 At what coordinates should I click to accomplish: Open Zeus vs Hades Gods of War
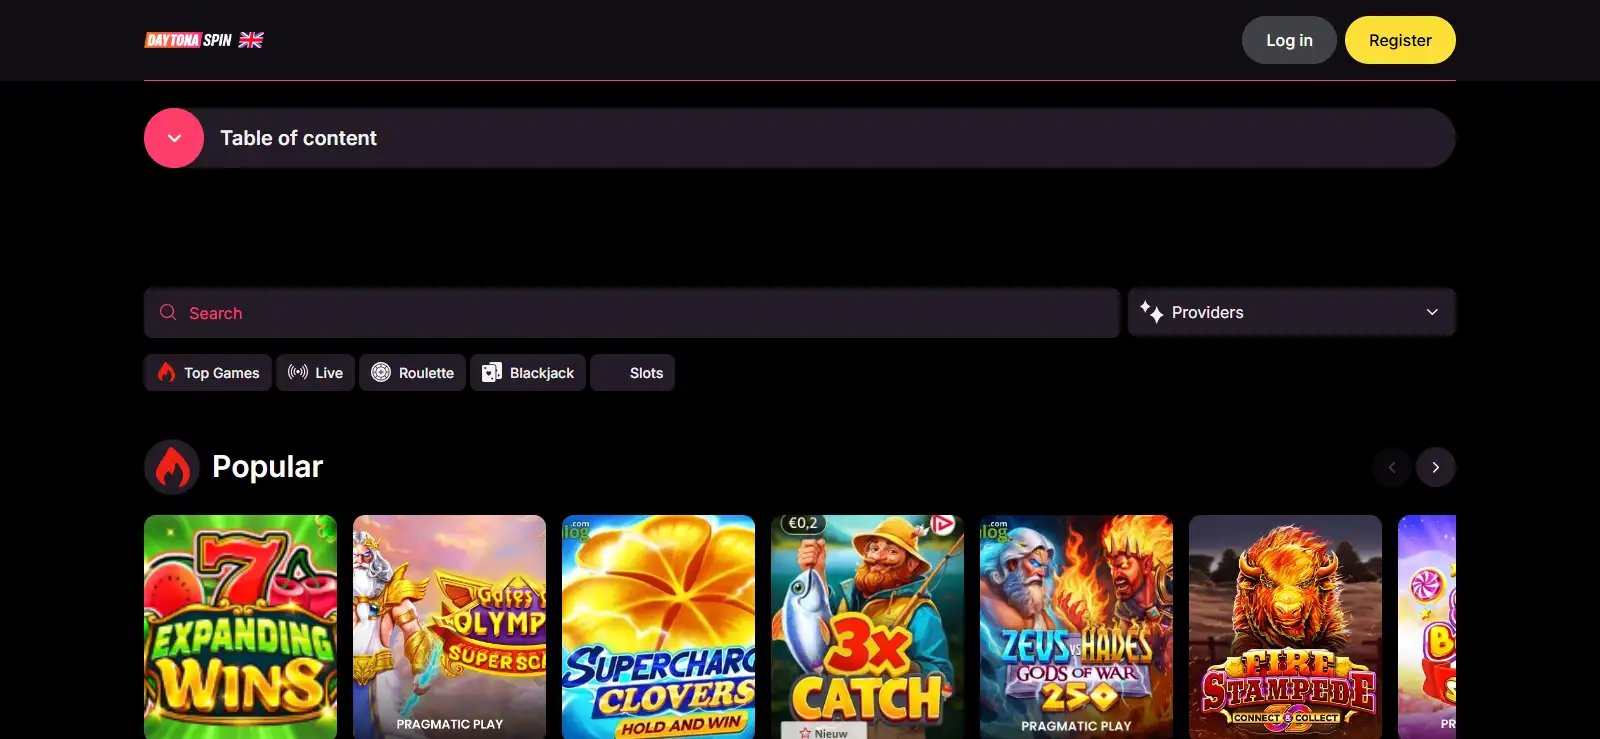point(1076,627)
